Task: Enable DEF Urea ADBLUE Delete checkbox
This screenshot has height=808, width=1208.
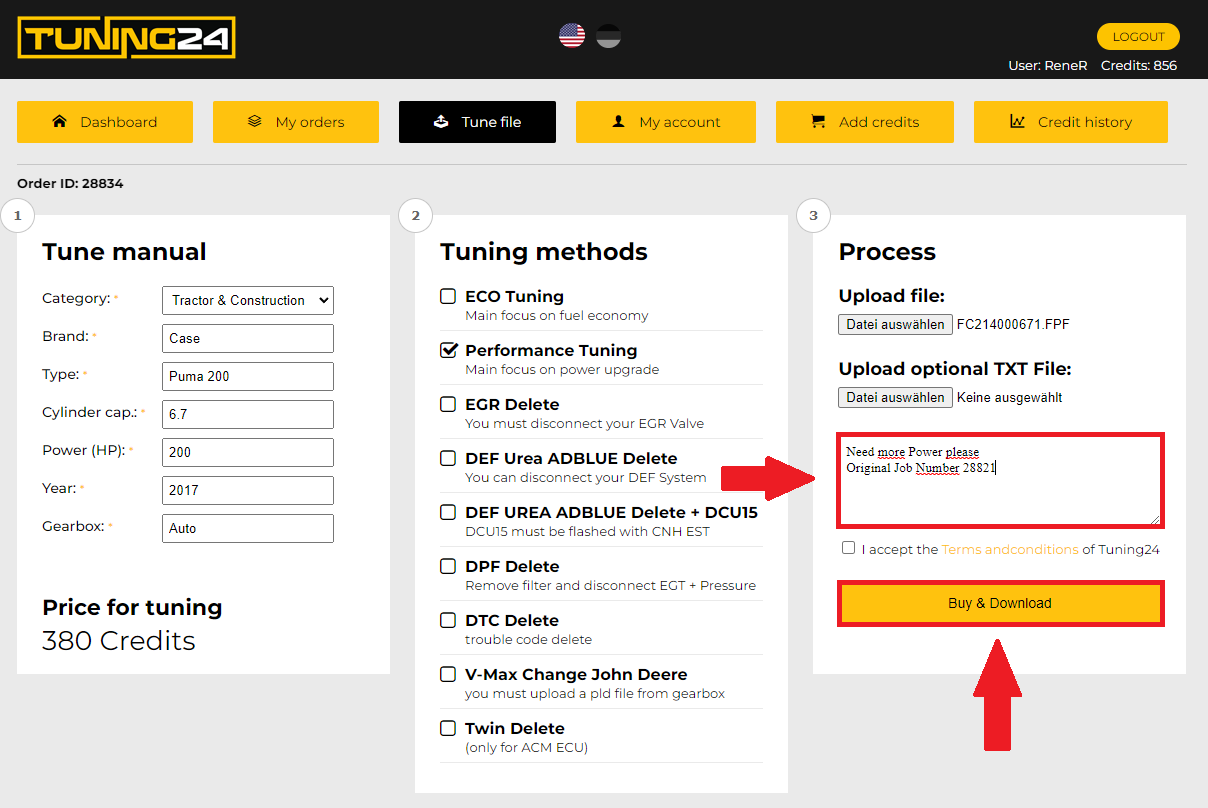Action: (x=448, y=458)
